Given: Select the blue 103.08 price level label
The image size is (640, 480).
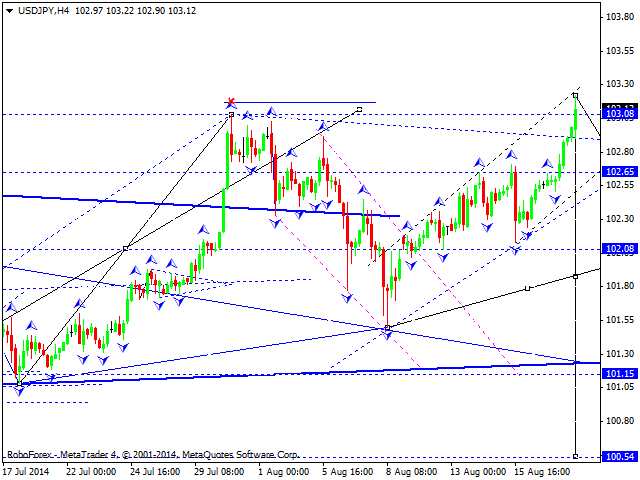Looking at the screenshot, I should tap(621, 115).
